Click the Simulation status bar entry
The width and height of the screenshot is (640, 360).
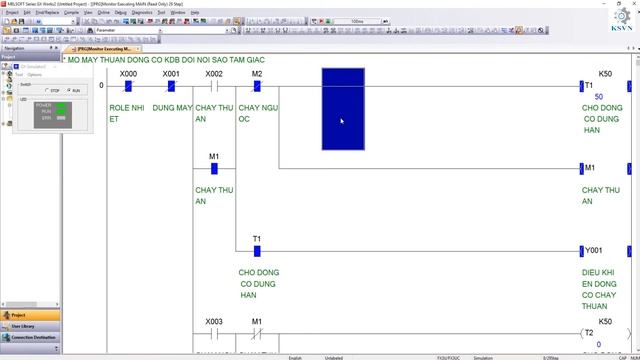483,358
